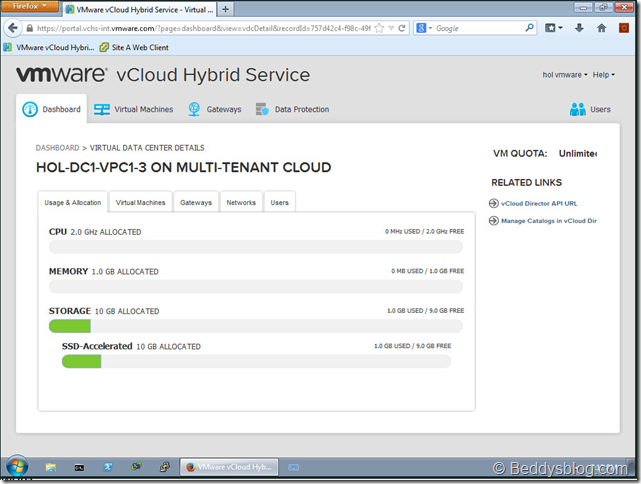Go to the browser Home page
Image resolution: width=641 pixels, height=484 pixels.
pos(601,28)
